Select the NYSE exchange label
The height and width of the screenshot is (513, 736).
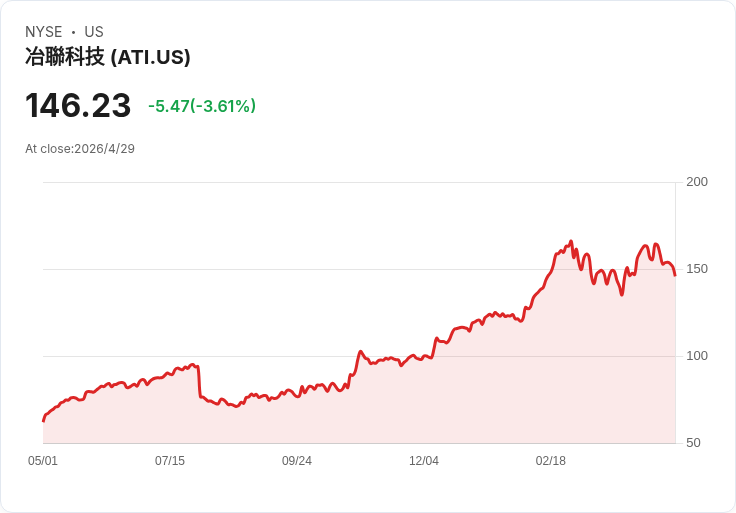[x=44, y=32]
